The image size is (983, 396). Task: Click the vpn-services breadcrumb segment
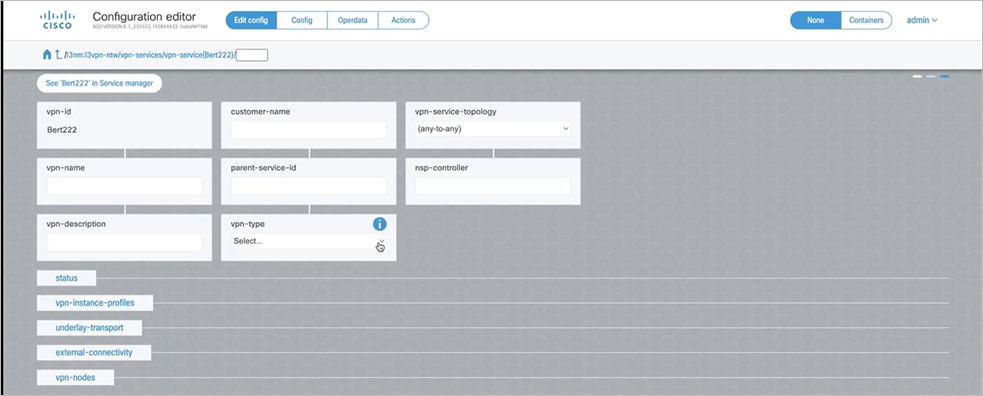pyautogui.click(x=142, y=55)
